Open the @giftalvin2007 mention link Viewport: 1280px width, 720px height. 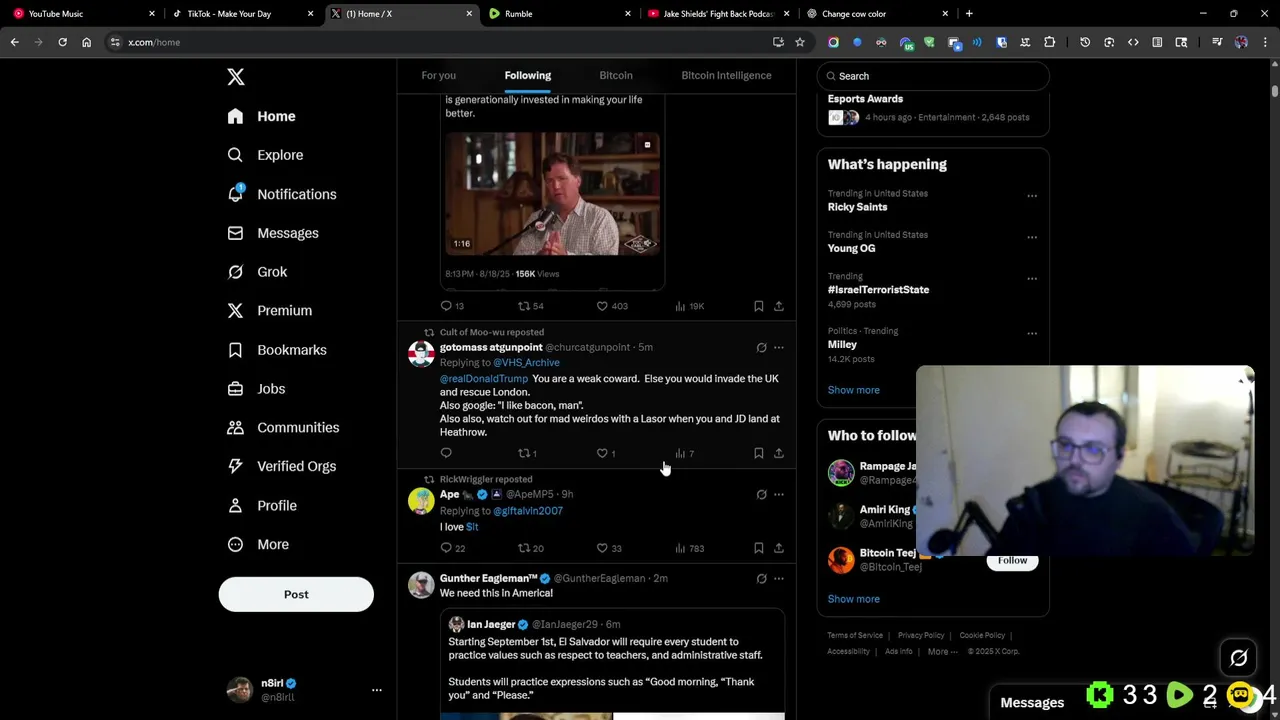coord(528,511)
